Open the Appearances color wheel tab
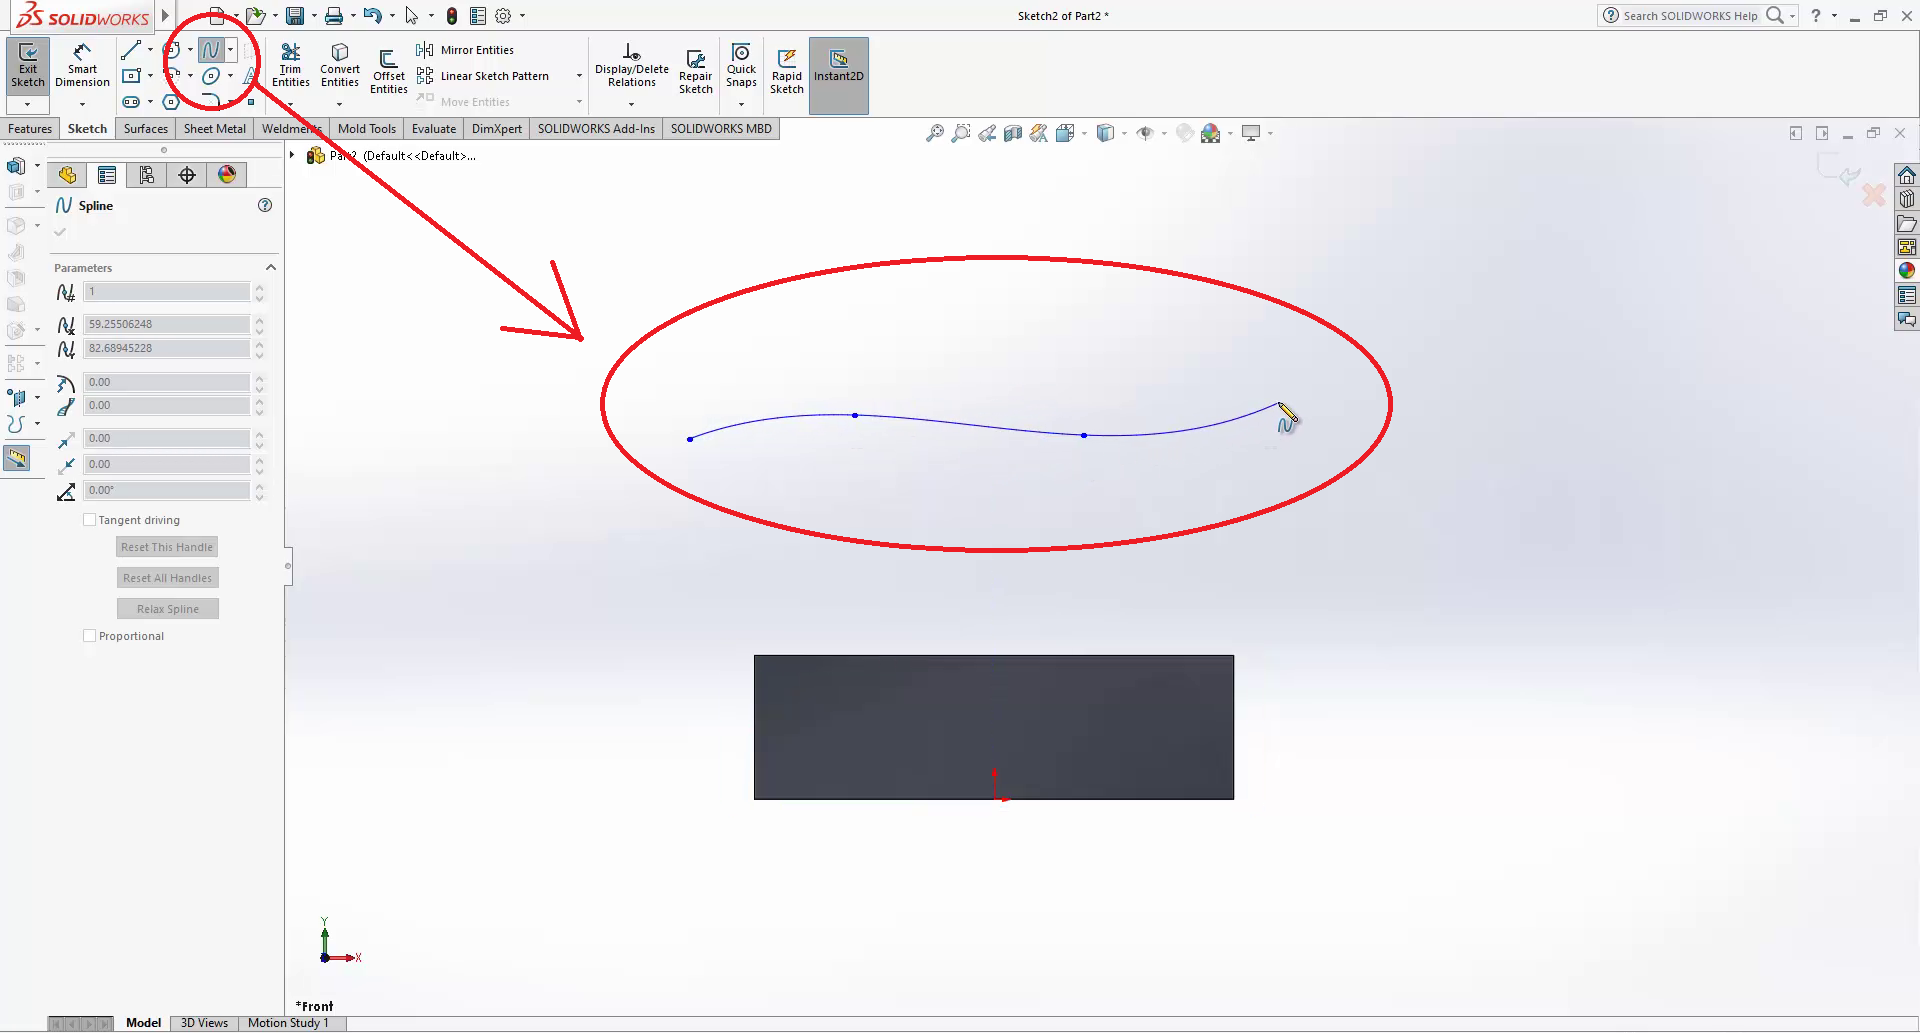 227,175
